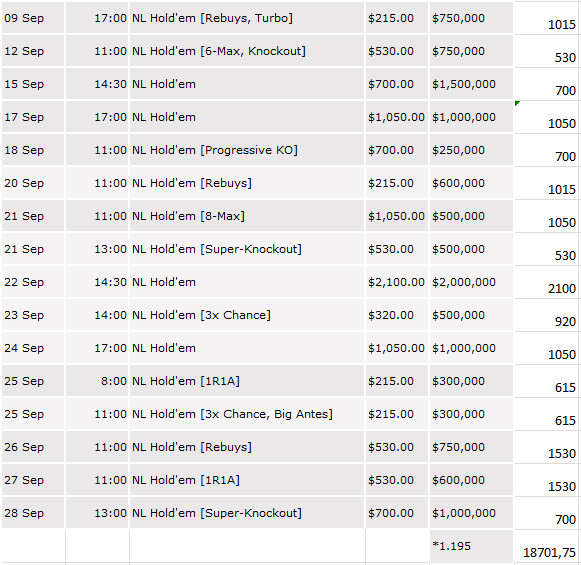Select the $1,500,000 guarantee cell
Viewport: 581px width, 565px height.
(x=471, y=84)
